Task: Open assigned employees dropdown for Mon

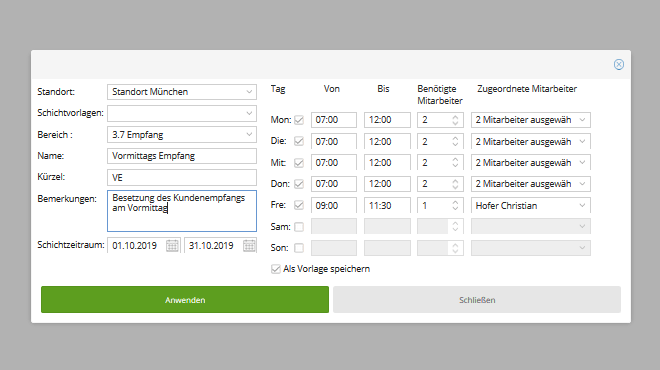Action: (530, 120)
